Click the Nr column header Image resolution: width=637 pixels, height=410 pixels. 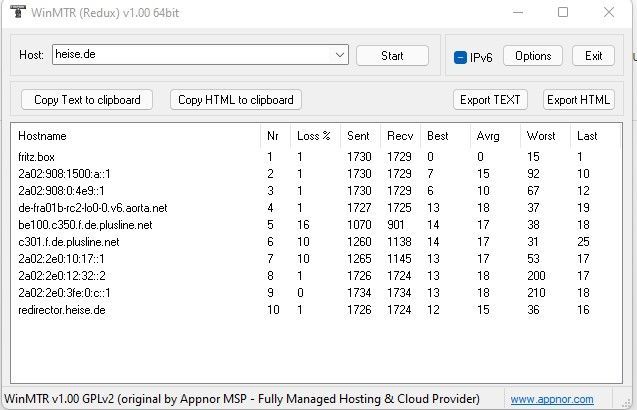click(275, 136)
